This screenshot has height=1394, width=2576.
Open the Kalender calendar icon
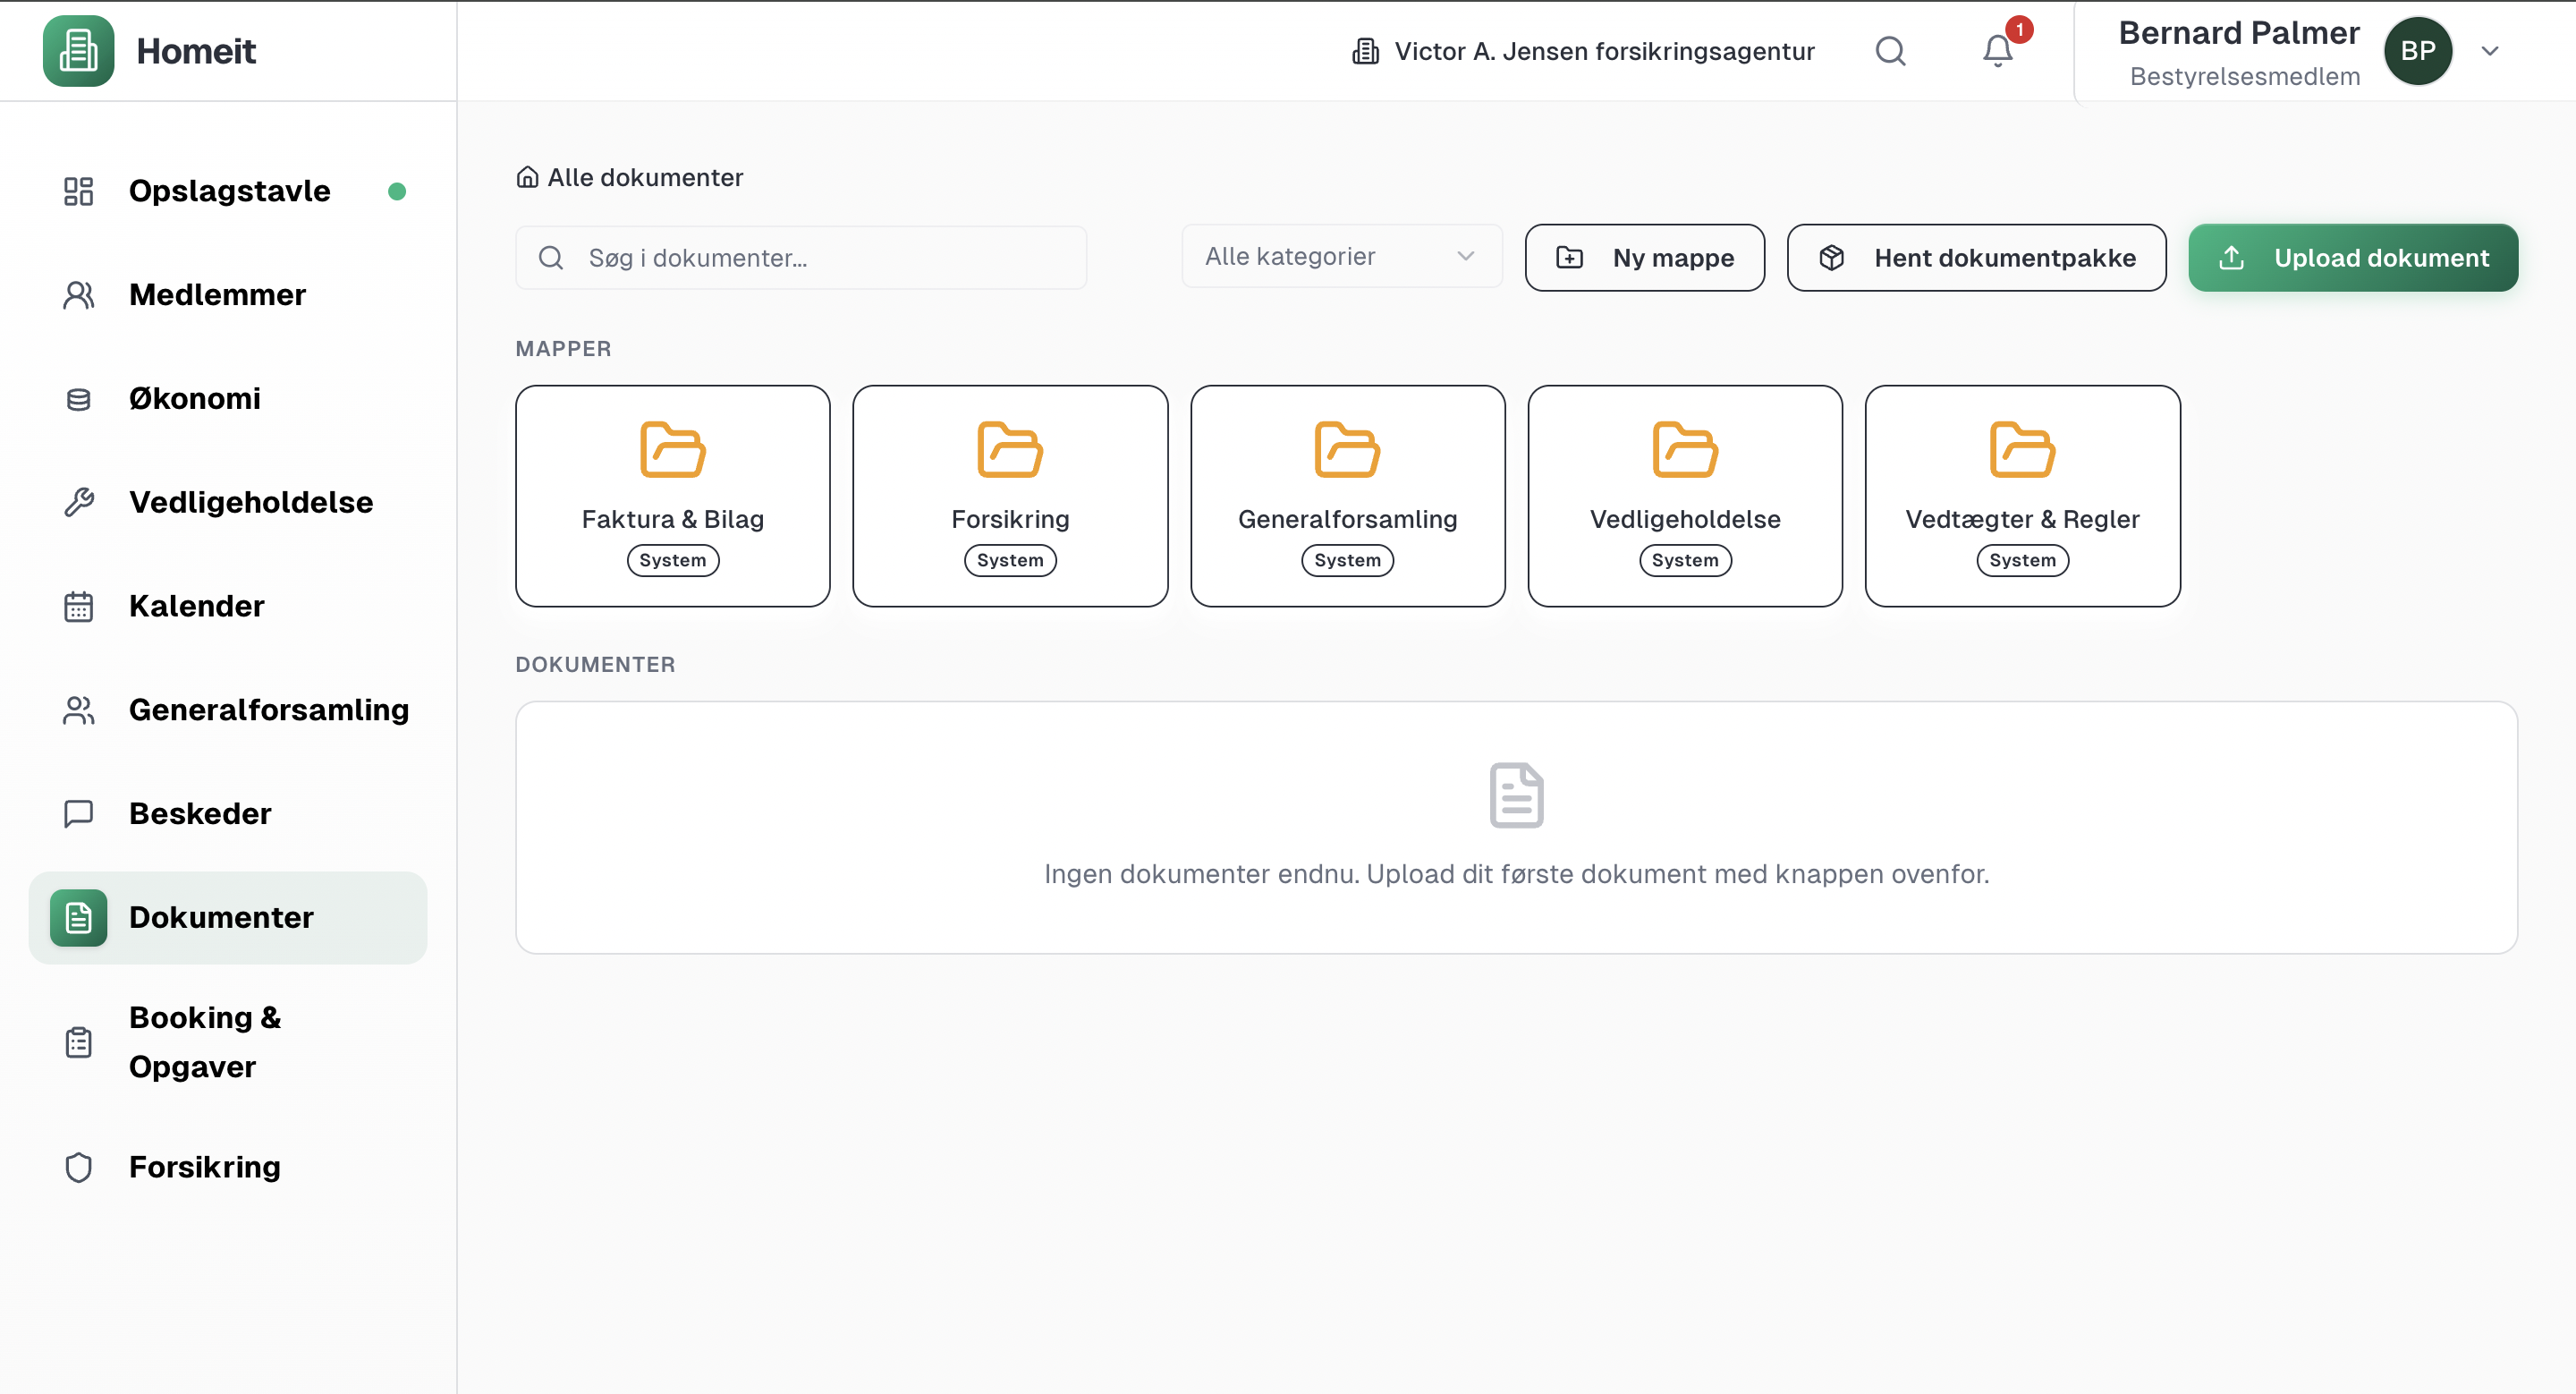click(x=78, y=606)
